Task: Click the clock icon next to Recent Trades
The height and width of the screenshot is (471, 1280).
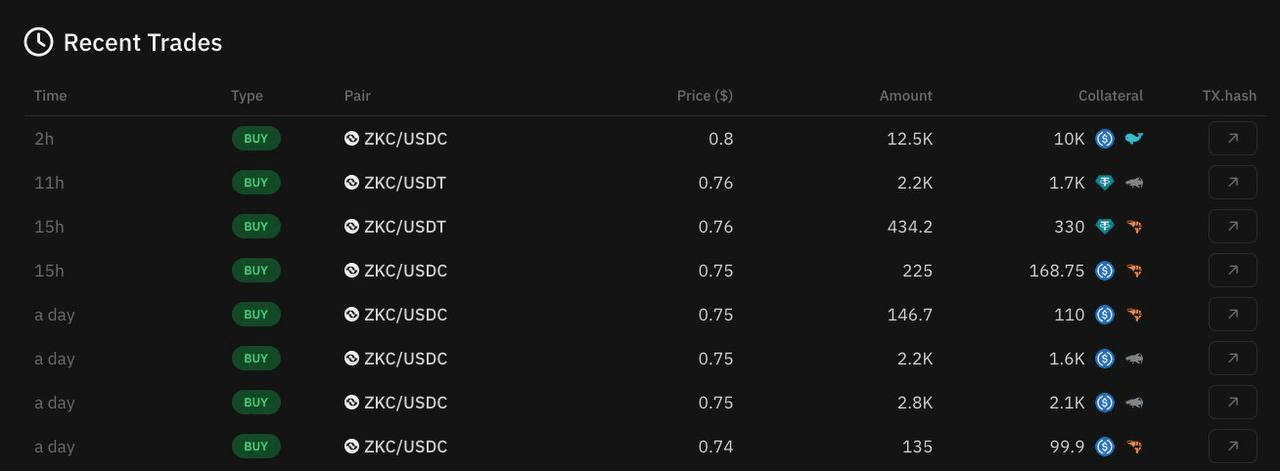Action: click(38, 42)
